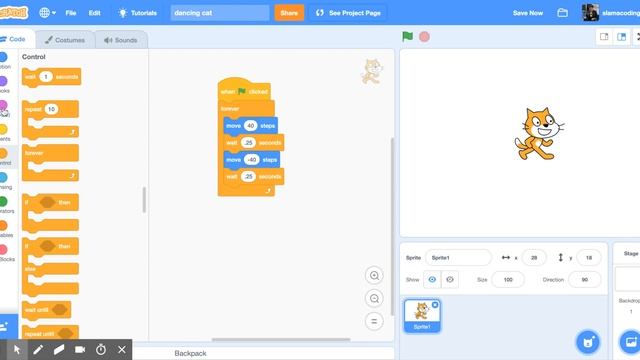Select the eraser annotation tool
The image size is (640, 360).
point(59,350)
